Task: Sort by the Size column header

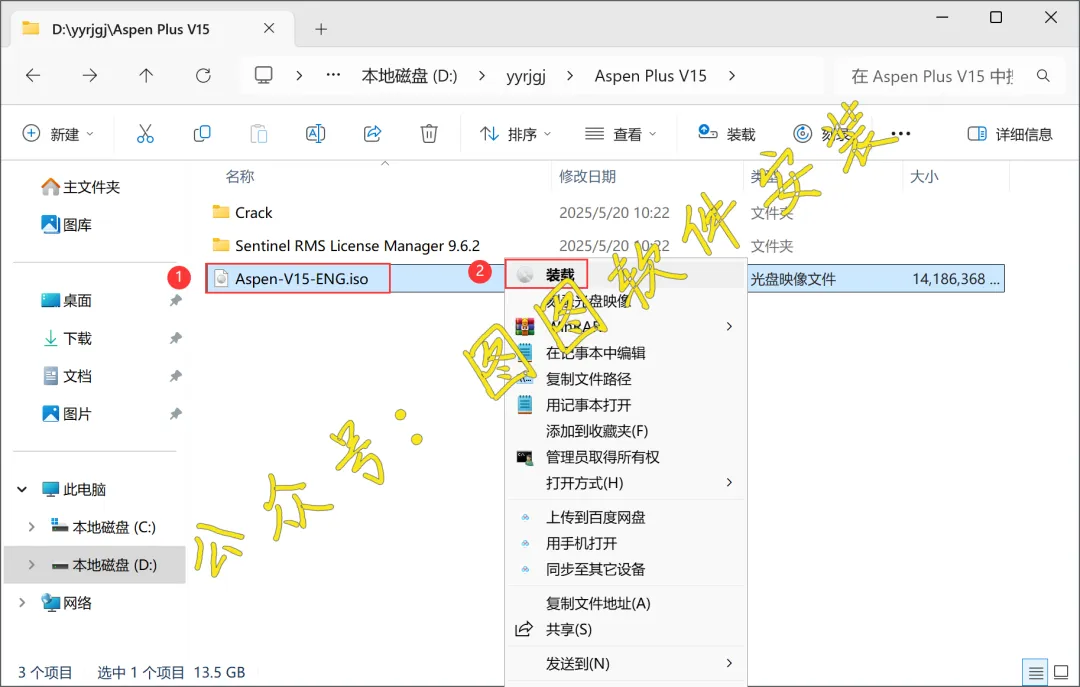Action: pyautogui.click(x=924, y=176)
